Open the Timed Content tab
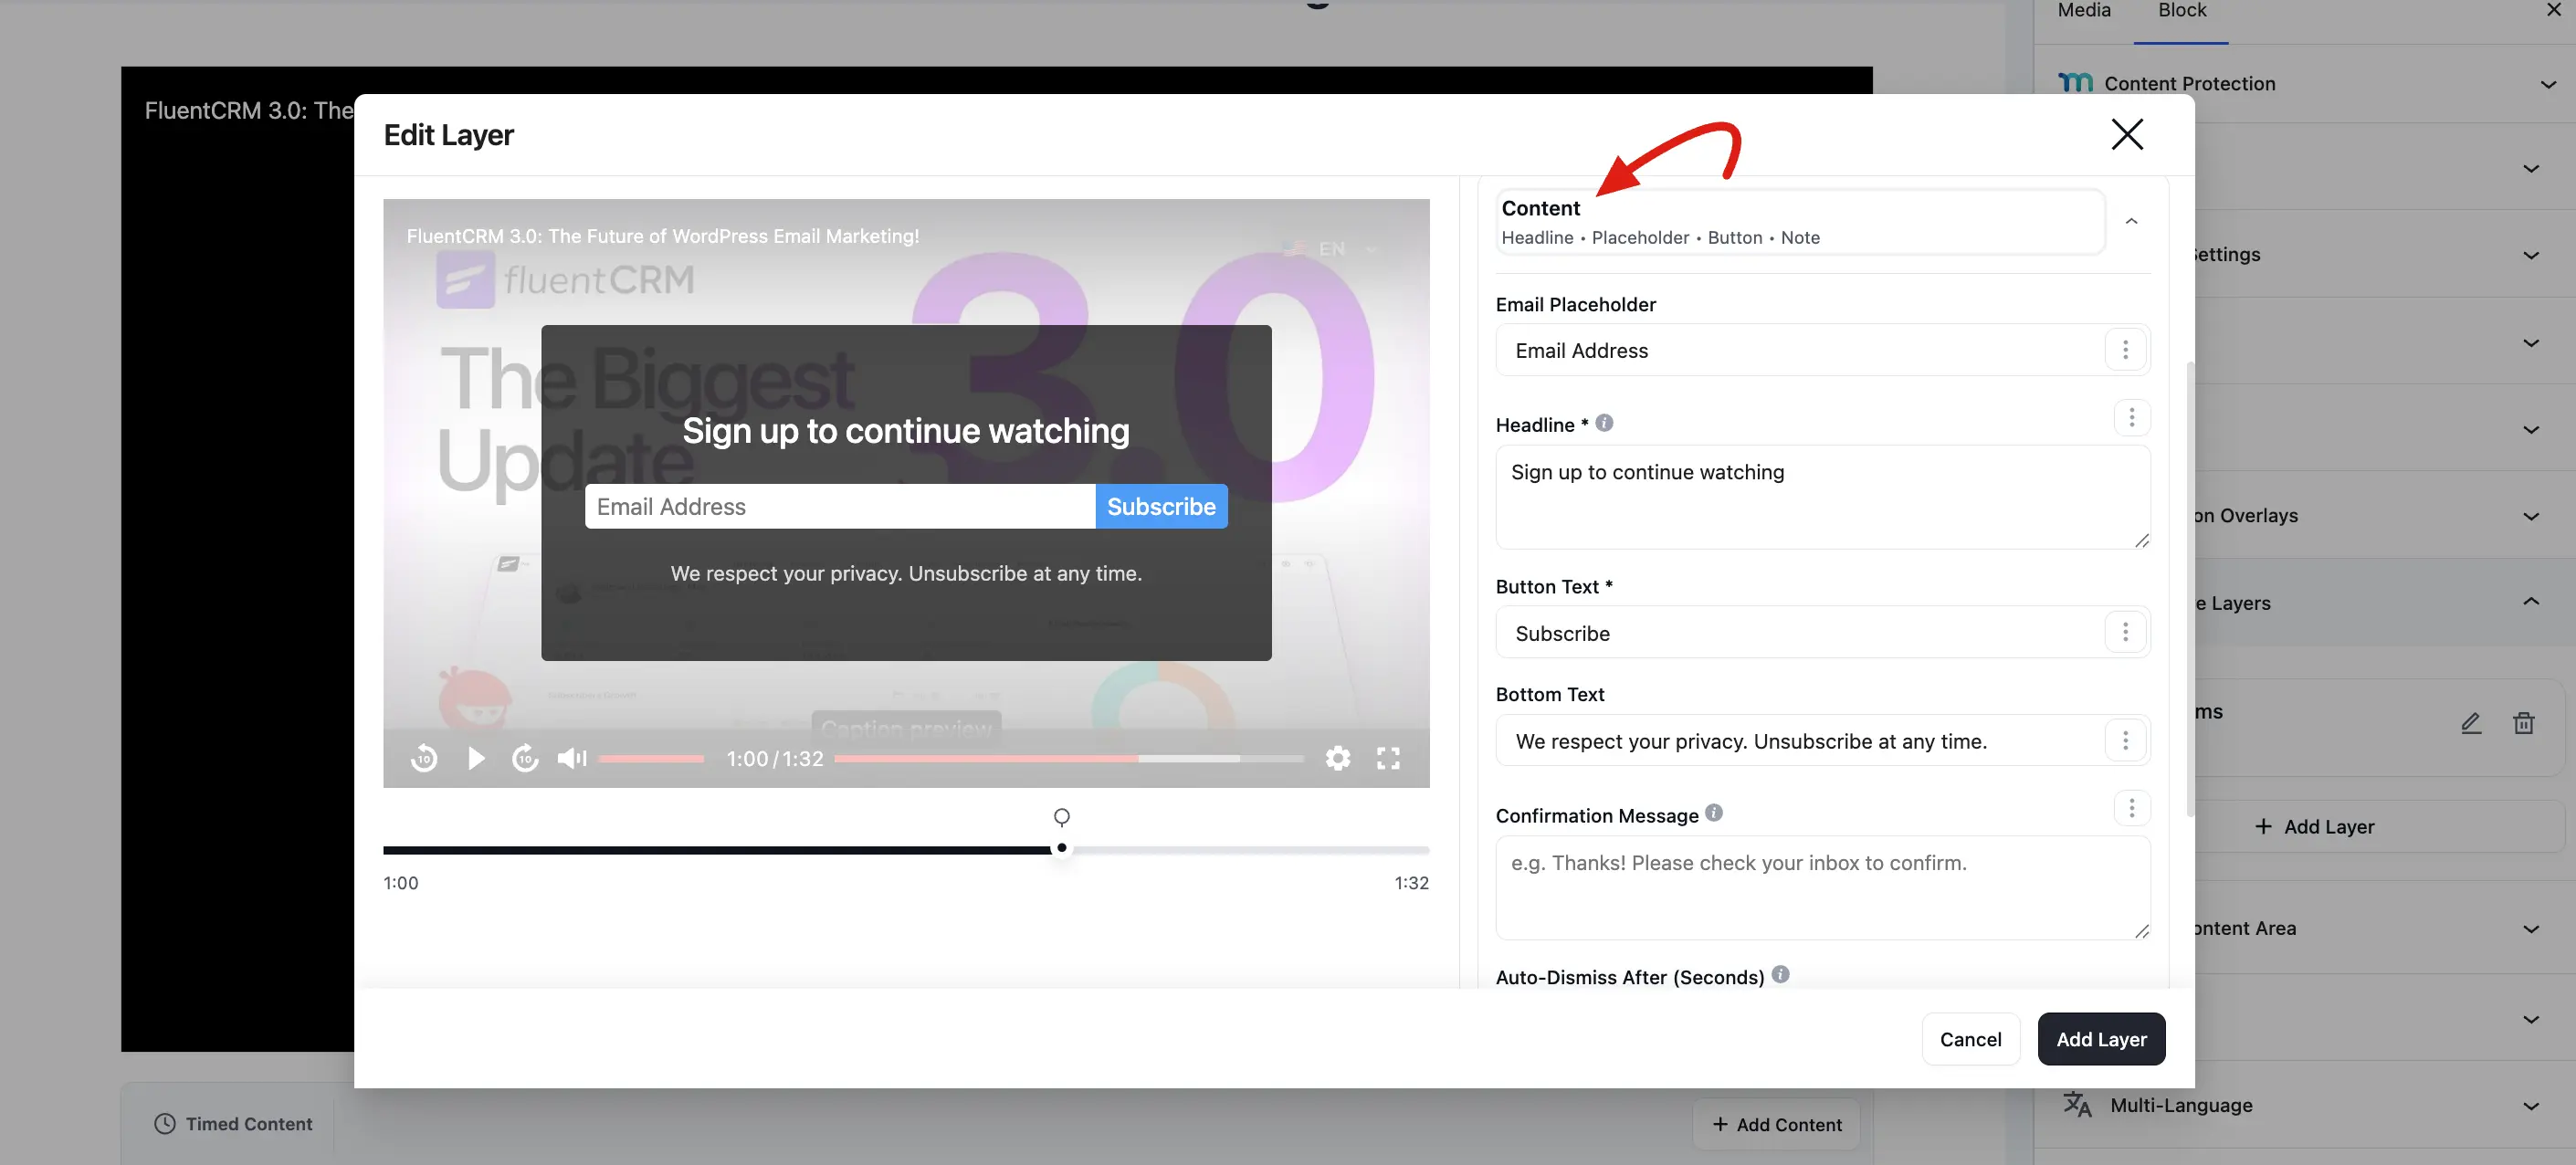Screen dimensions: 2576x1165 [x=233, y=1125]
